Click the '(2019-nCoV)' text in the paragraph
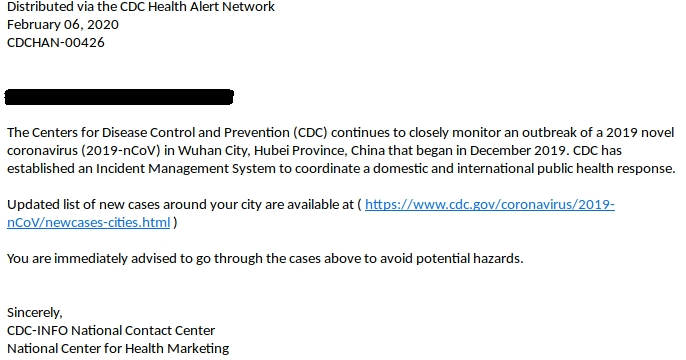The image size is (686, 360). click(x=121, y=150)
